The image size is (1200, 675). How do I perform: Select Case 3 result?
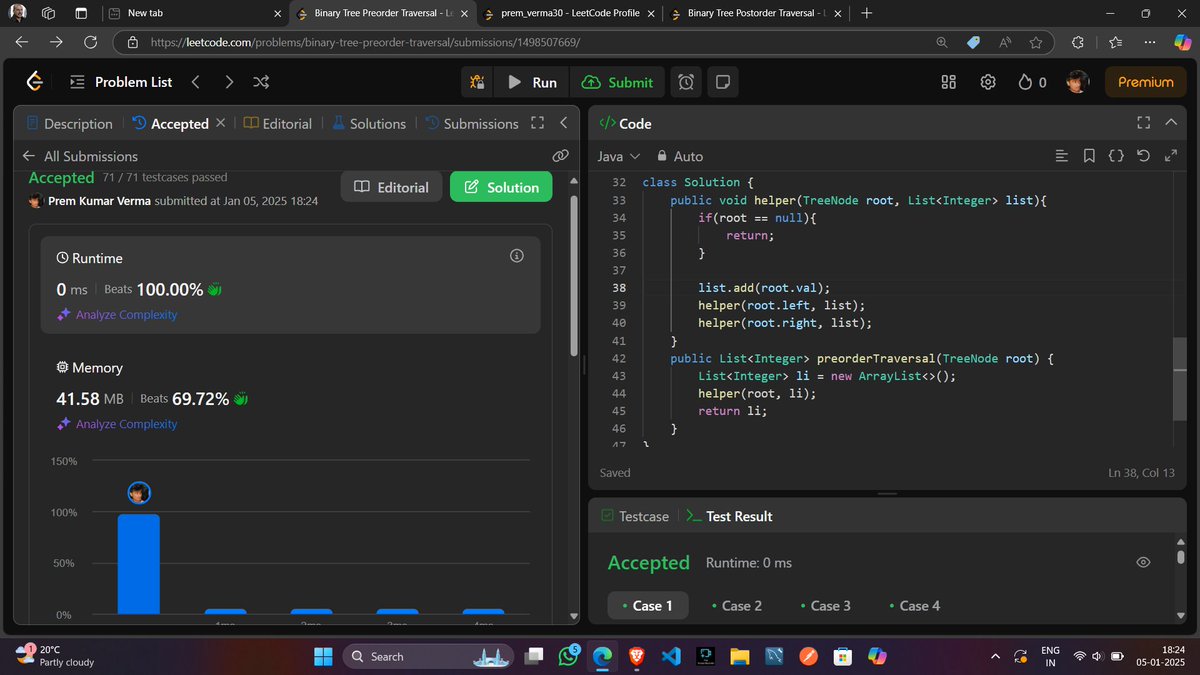click(x=824, y=605)
